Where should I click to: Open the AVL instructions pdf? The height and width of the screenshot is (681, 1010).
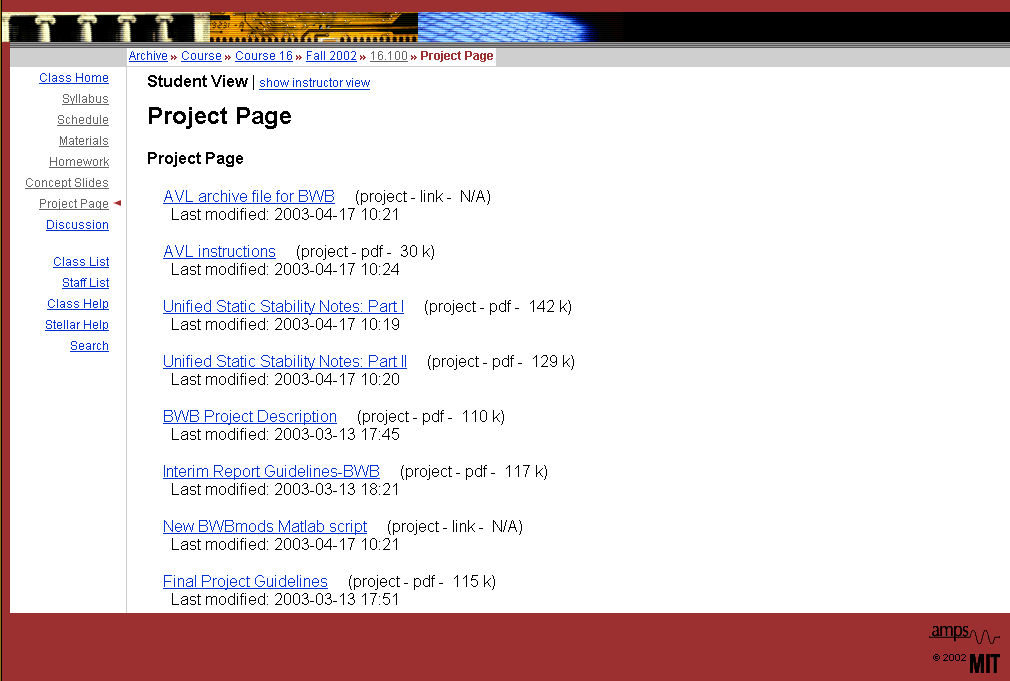[219, 252]
